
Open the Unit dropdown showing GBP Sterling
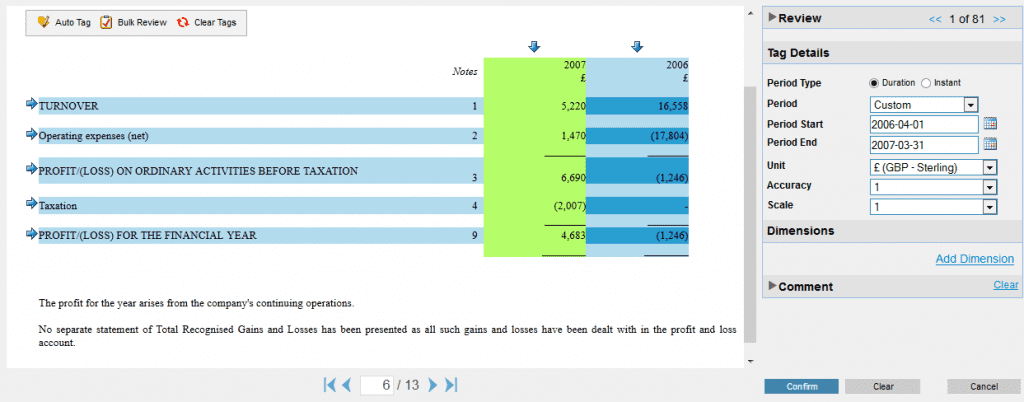(990, 166)
